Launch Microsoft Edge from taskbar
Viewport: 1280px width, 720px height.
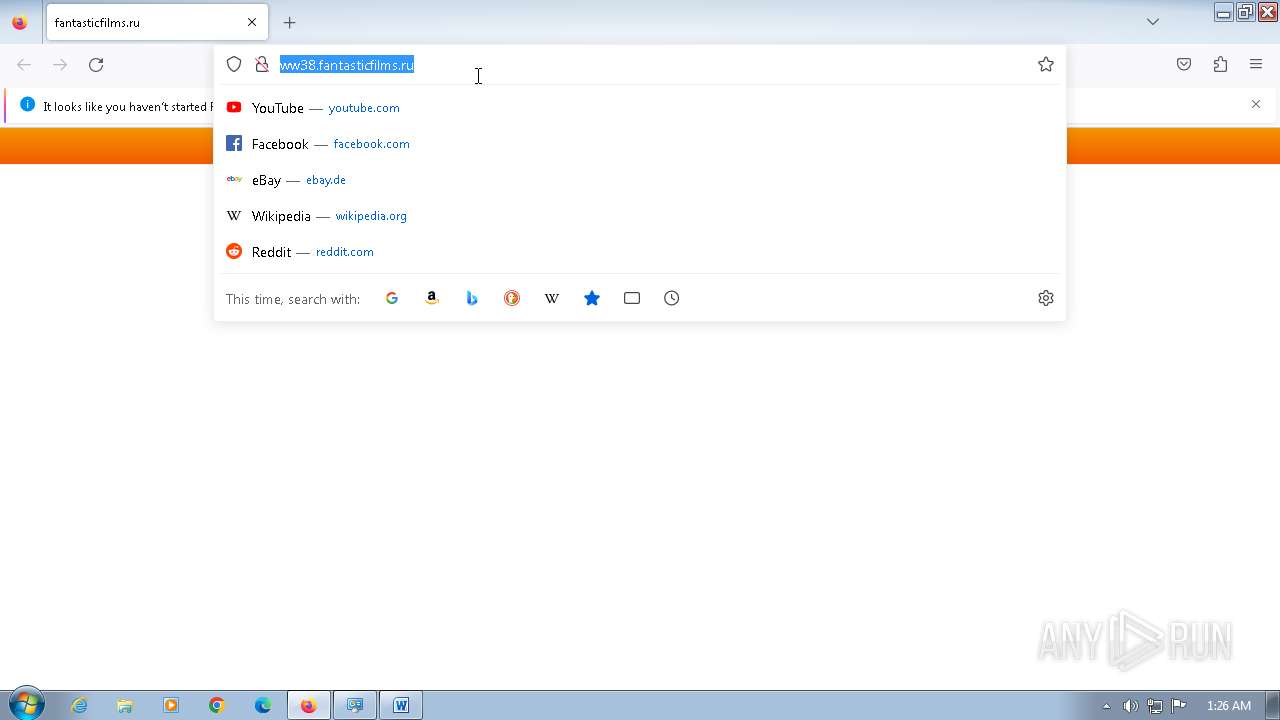coord(263,705)
